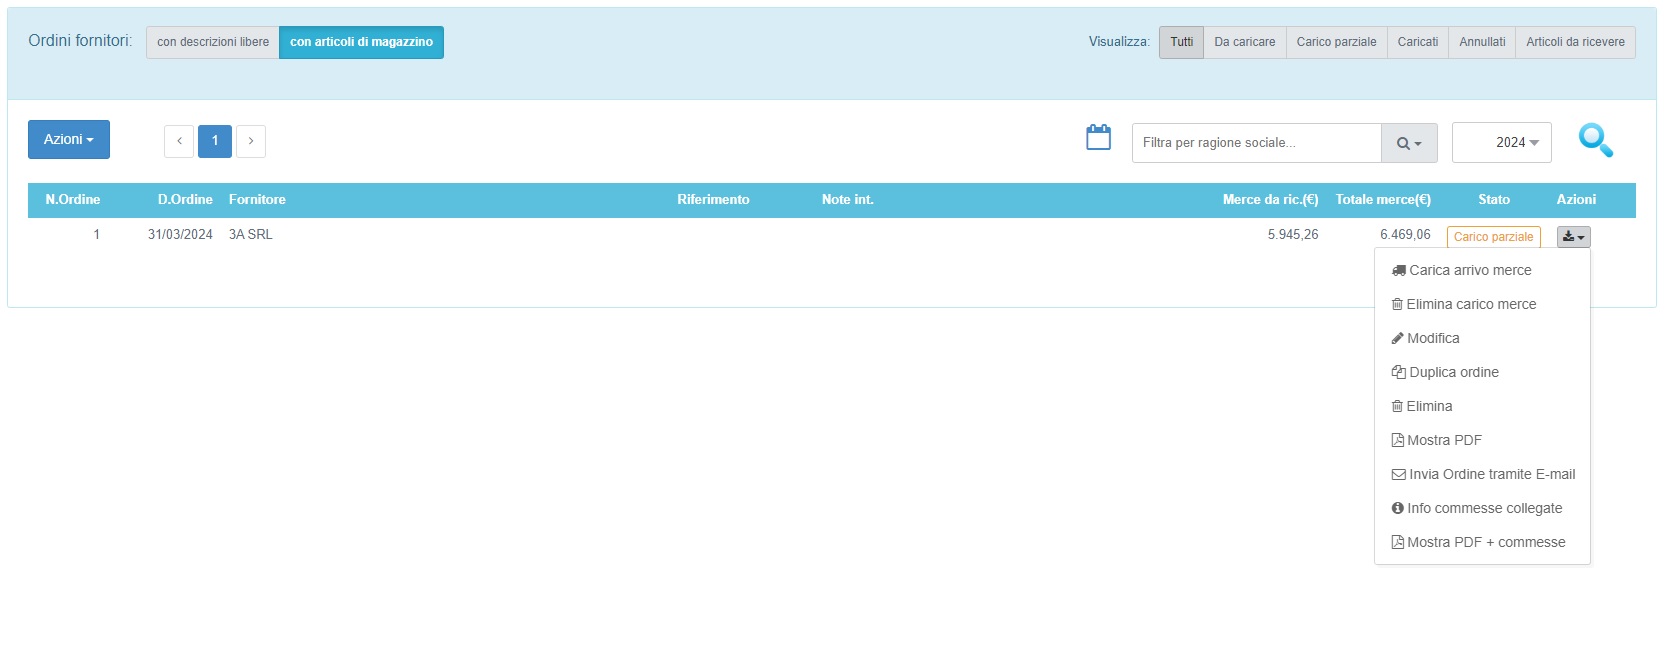Viewport: 1668px width, 647px height.
Task: Click the calendar date filter icon
Action: click(1098, 138)
